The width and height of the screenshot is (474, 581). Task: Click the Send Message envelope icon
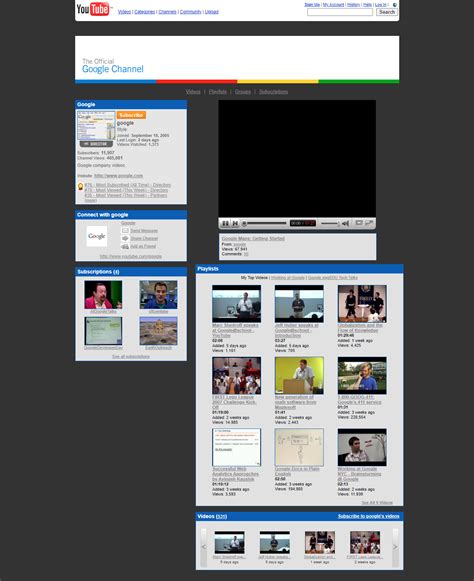[x=125, y=230]
